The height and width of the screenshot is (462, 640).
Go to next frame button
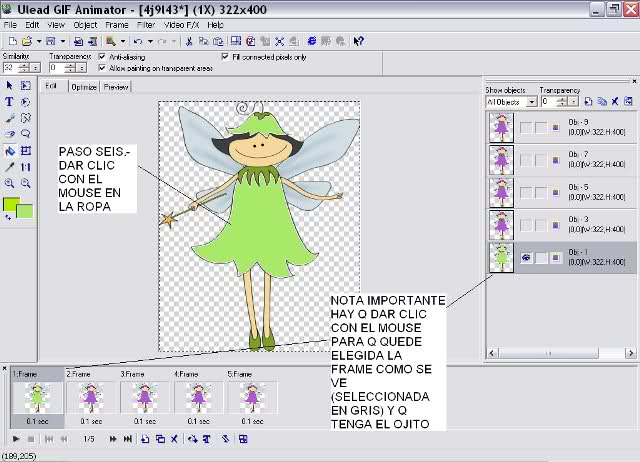pyautogui.click(x=113, y=439)
